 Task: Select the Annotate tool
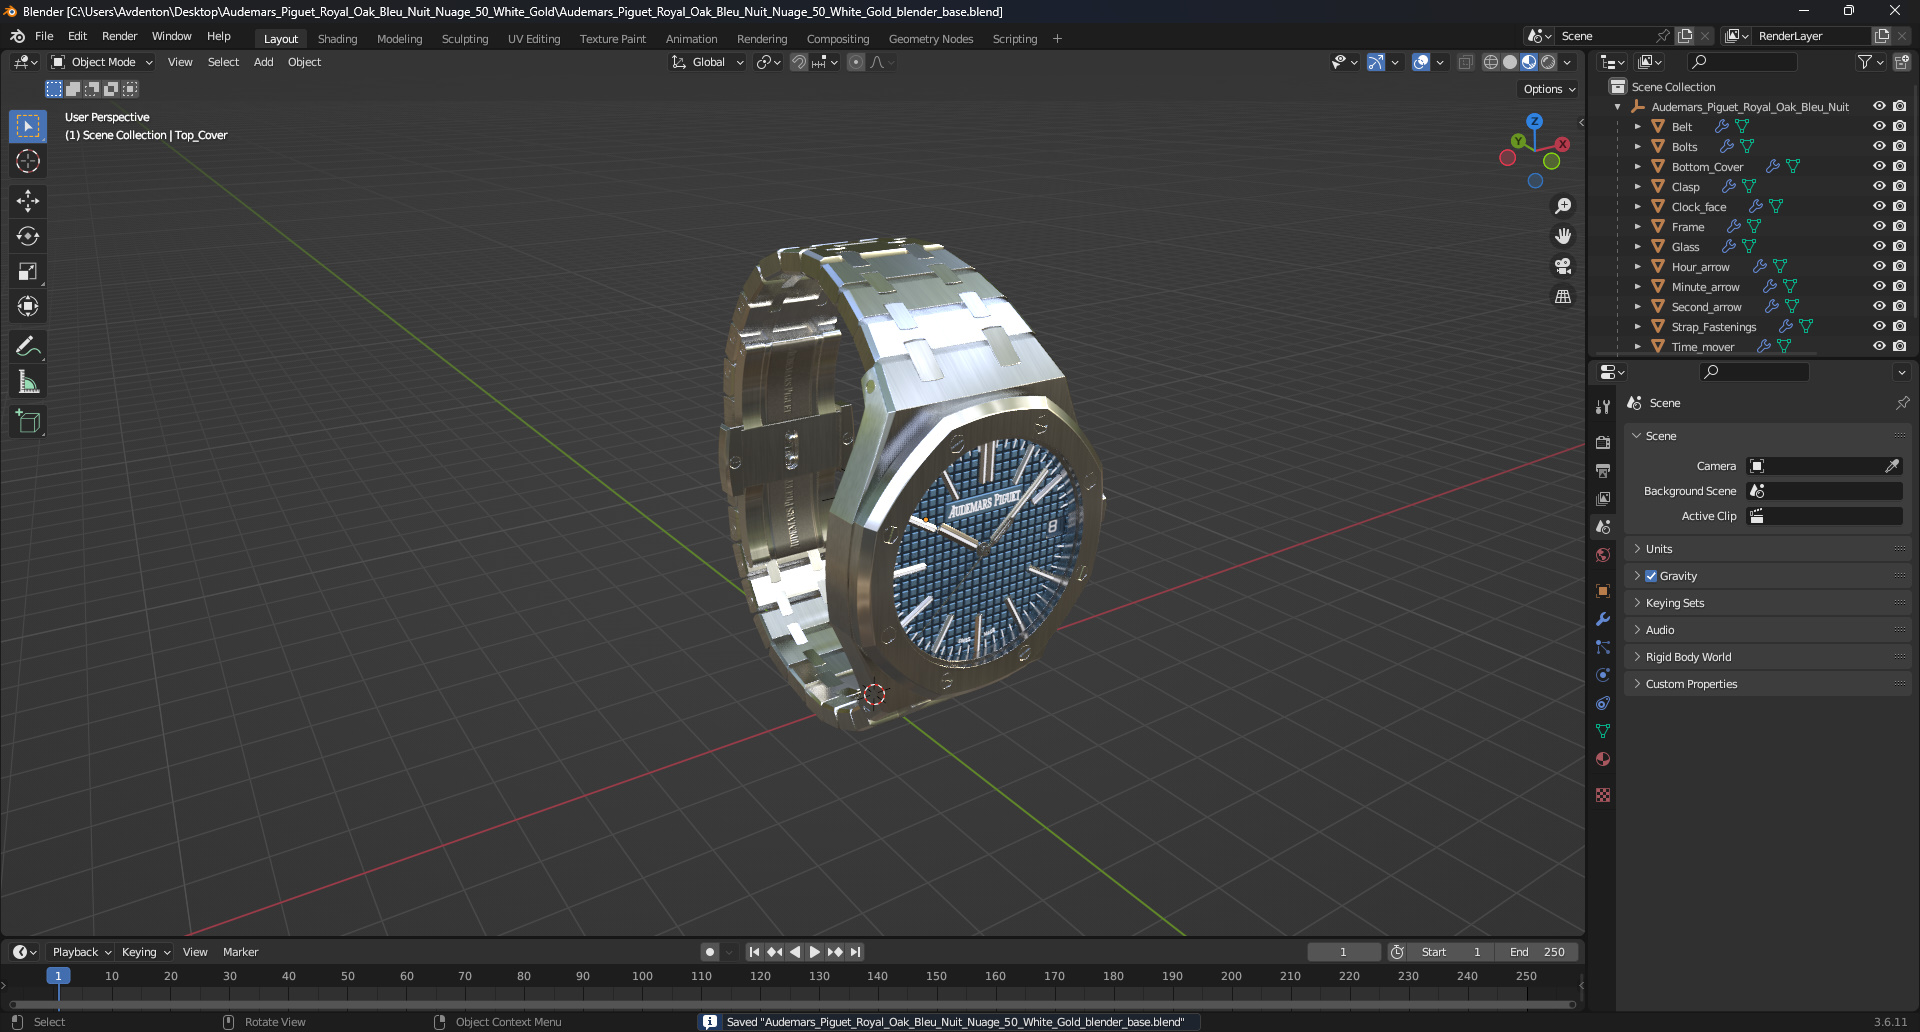pos(28,346)
